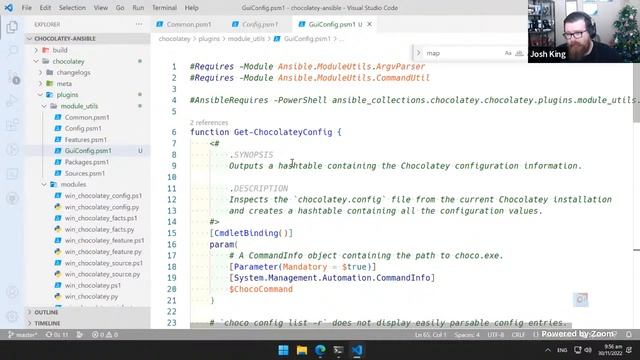Screen dimensions: 640x360
Task: Expand the changelogs folder
Action: pyautogui.click(x=87, y=72)
